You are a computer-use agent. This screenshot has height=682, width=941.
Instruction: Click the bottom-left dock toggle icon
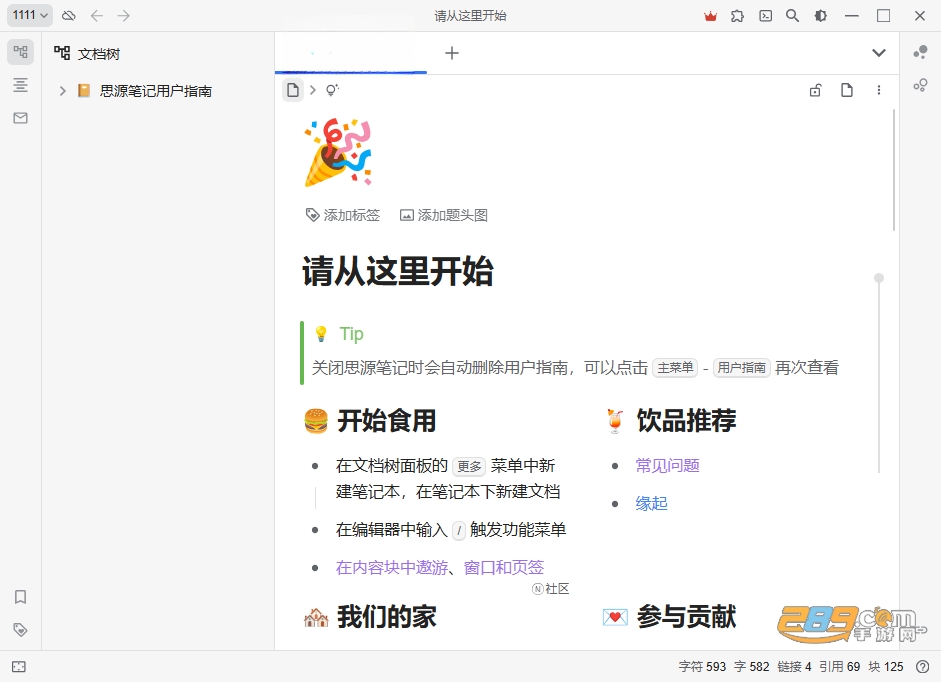point(19,666)
